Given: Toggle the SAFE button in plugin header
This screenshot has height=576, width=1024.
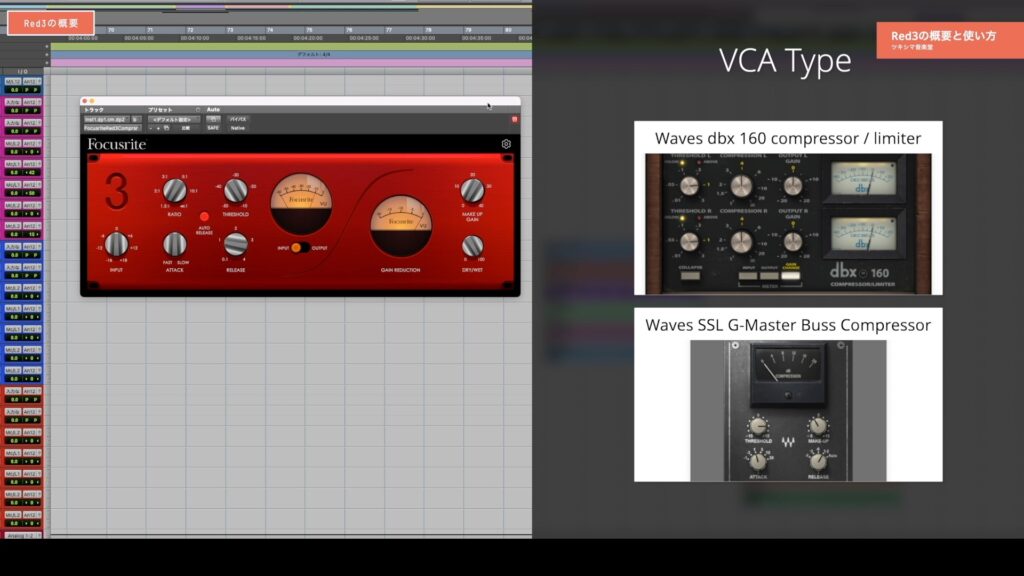Looking at the screenshot, I should click(x=213, y=128).
